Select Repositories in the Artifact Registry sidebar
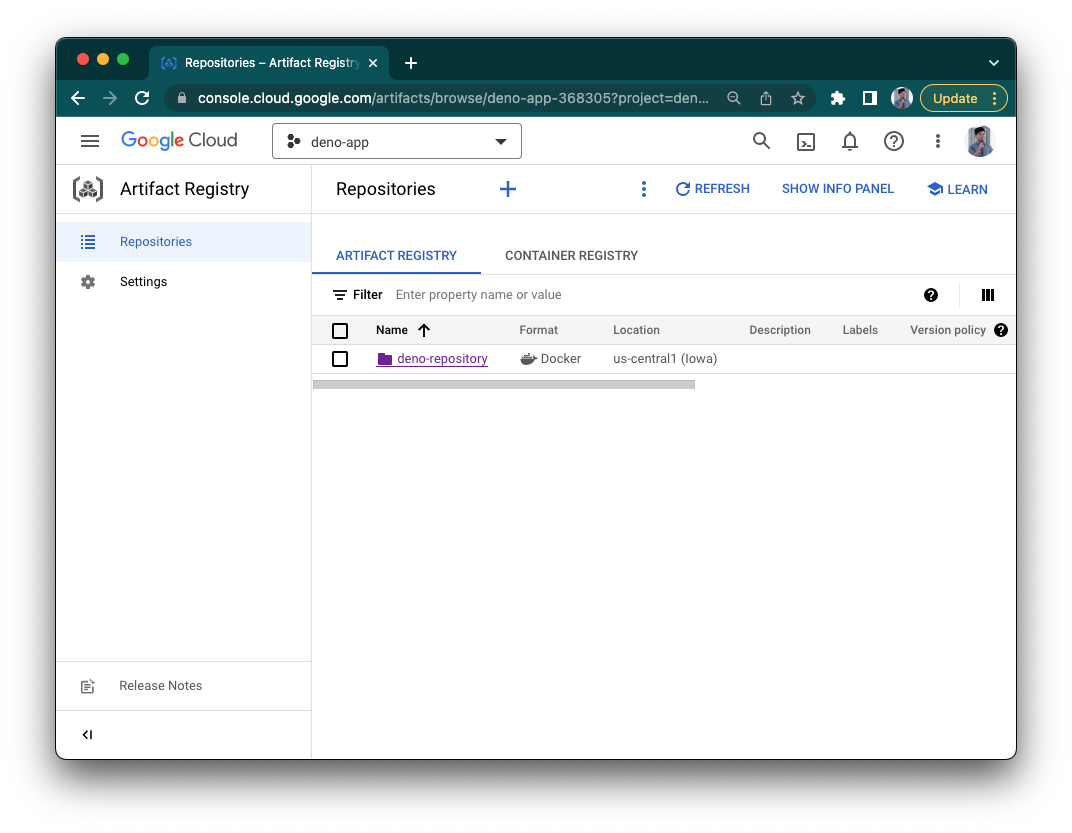Image resolution: width=1072 pixels, height=833 pixels. [x=156, y=241]
